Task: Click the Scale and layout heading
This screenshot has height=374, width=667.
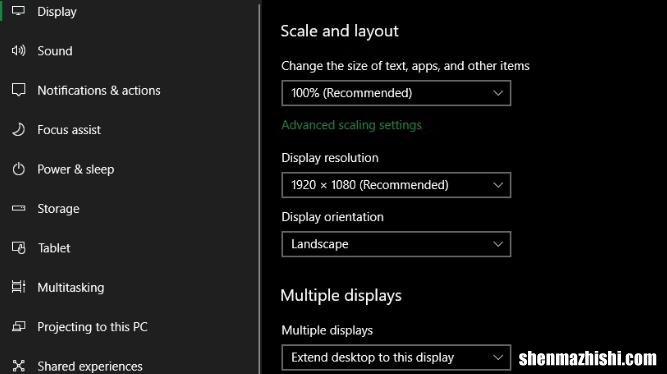Action: tap(339, 31)
